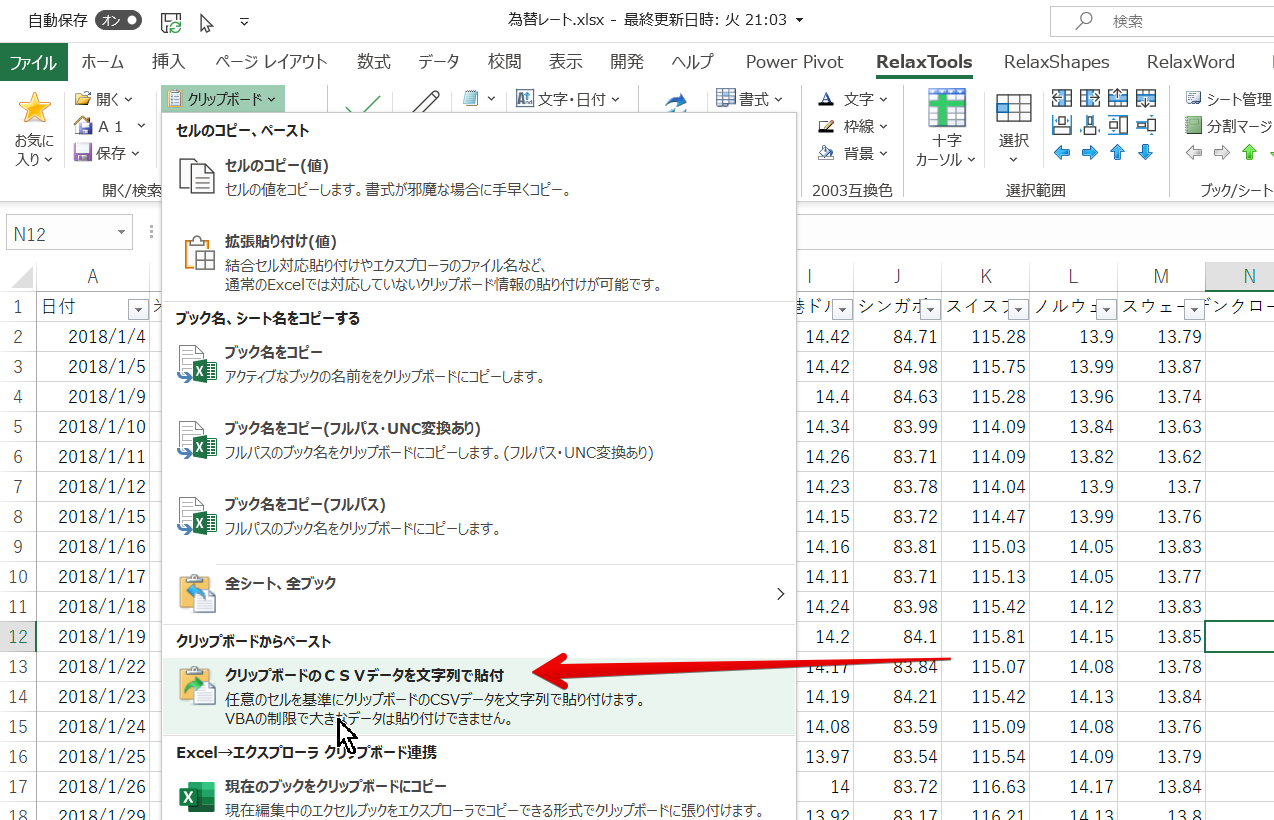The image size is (1274, 820).
Task: Click the green up arrow in ブック/シート
Action: [x=1249, y=153]
